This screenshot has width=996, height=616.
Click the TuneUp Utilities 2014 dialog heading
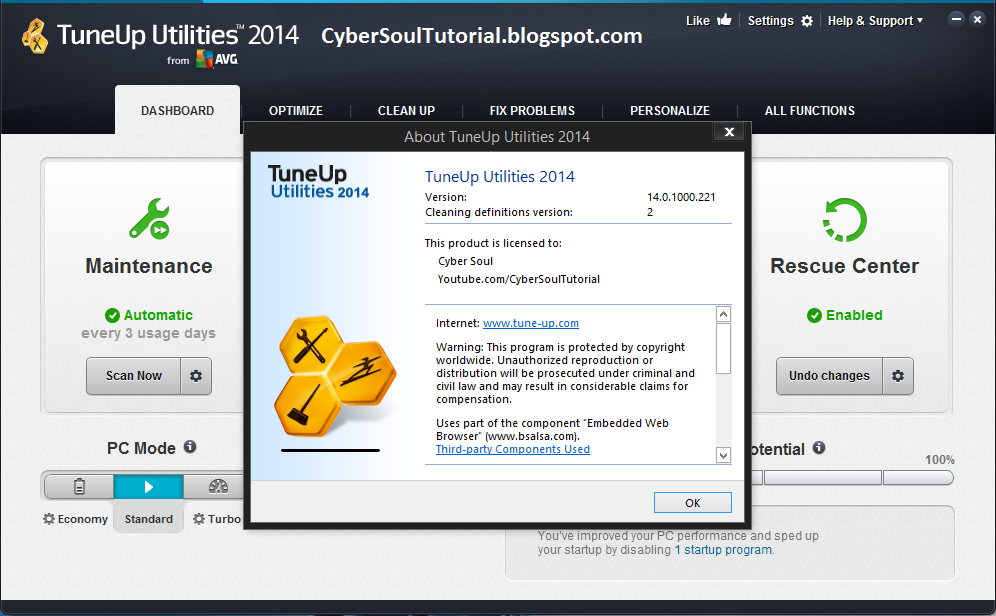click(x=499, y=177)
